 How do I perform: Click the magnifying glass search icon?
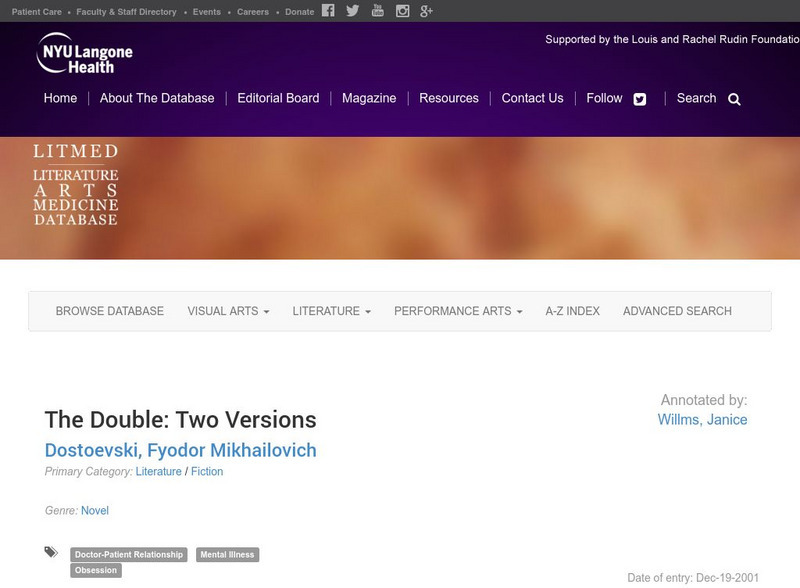tap(734, 99)
